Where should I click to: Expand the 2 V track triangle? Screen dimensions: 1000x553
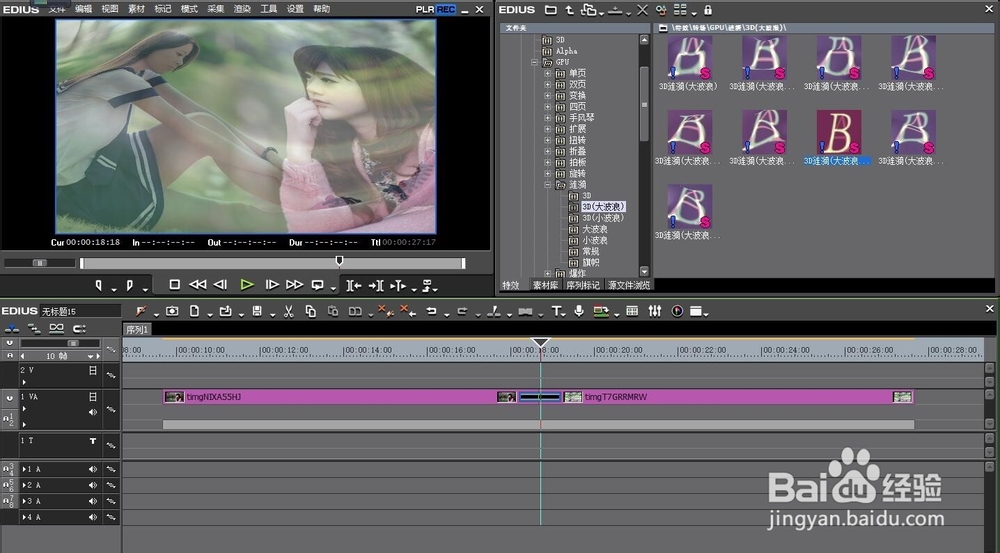point(24,382)
